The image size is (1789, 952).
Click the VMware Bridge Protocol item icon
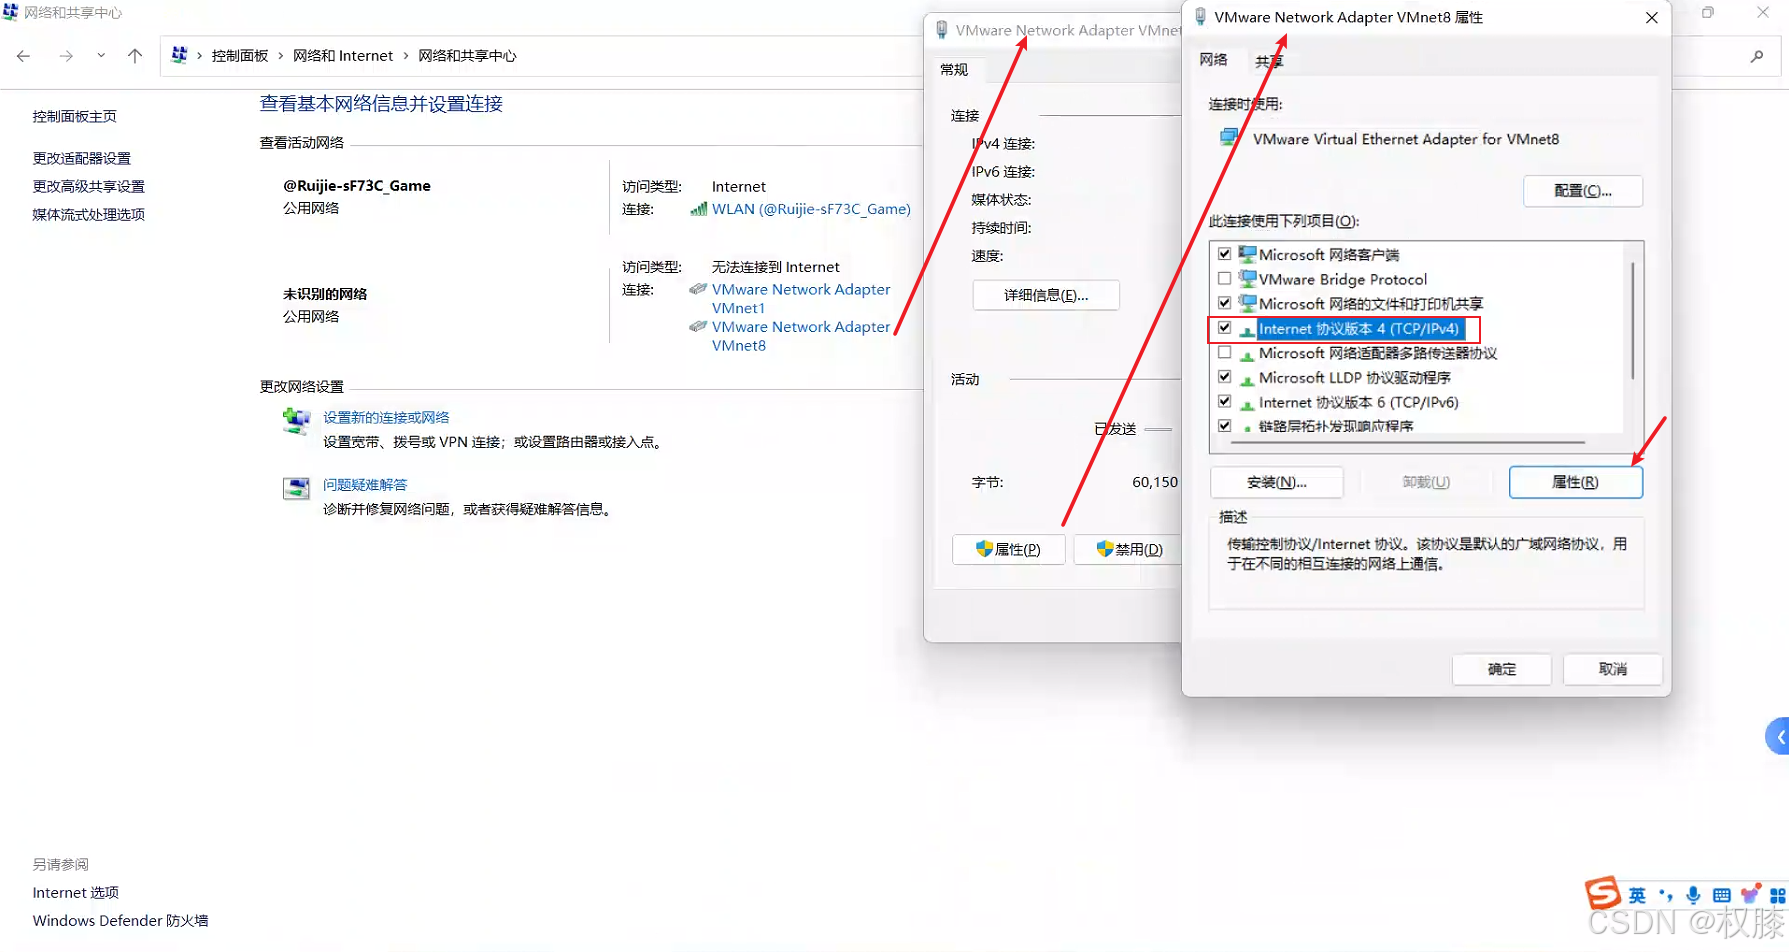(x=1247, y=279)
